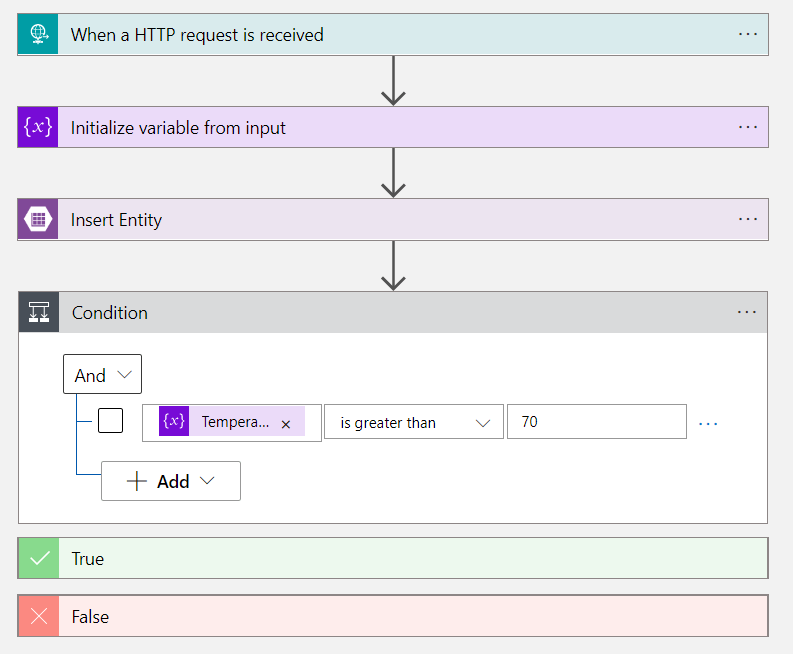Tick the condition row checkbox

(x=111, y=422)
